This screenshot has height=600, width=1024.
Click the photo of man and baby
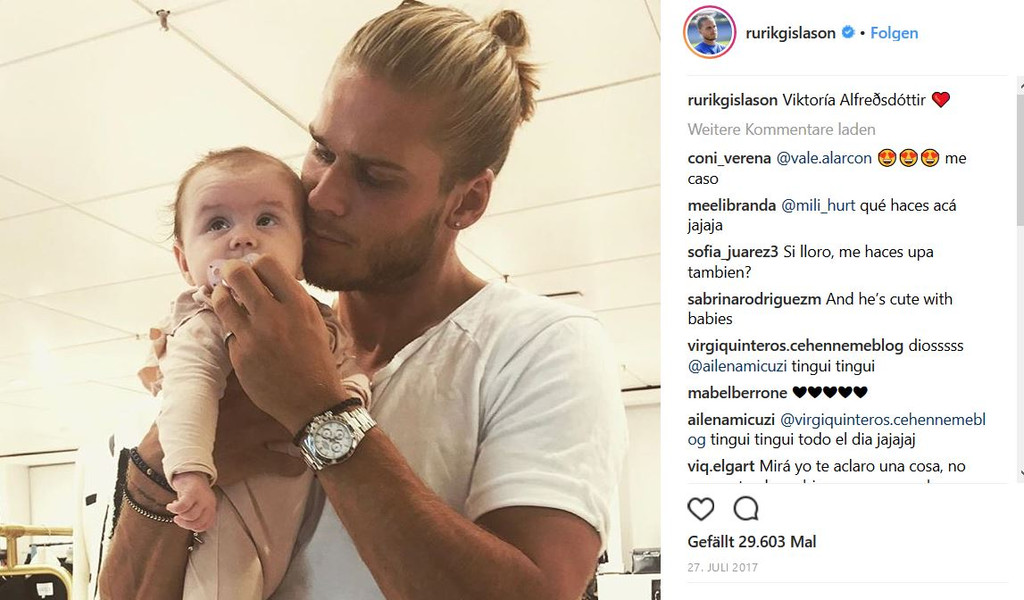click(x=330, y=300)
